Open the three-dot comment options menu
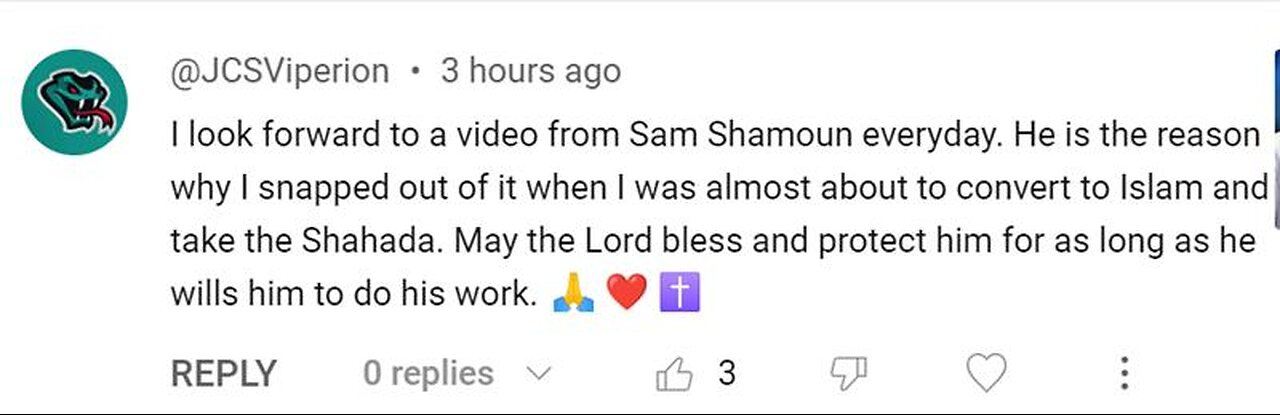 pos(1125,375)
